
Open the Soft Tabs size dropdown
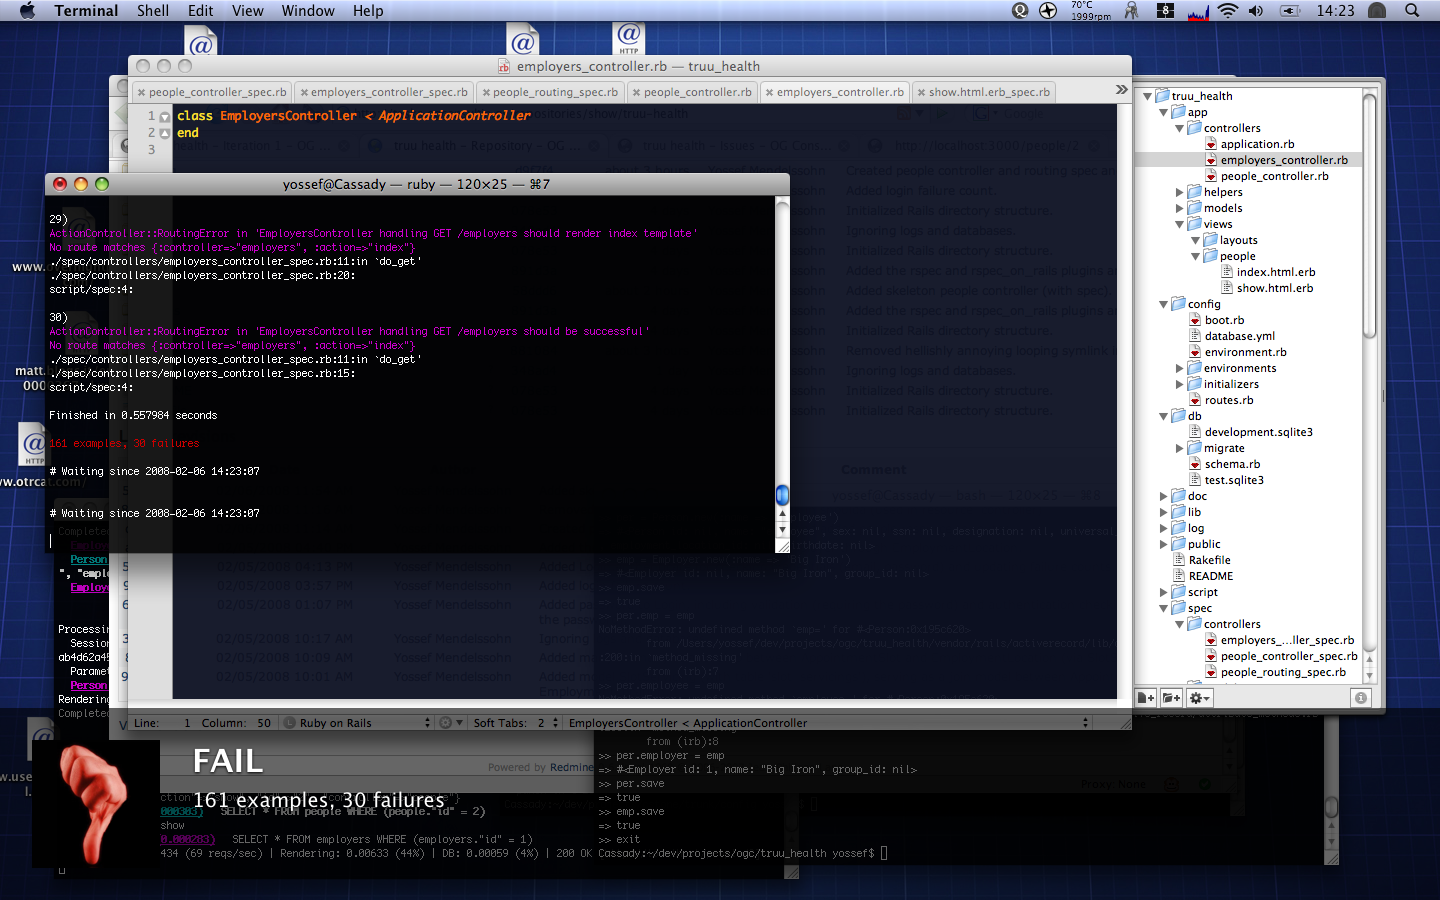[x=546, y=723]
